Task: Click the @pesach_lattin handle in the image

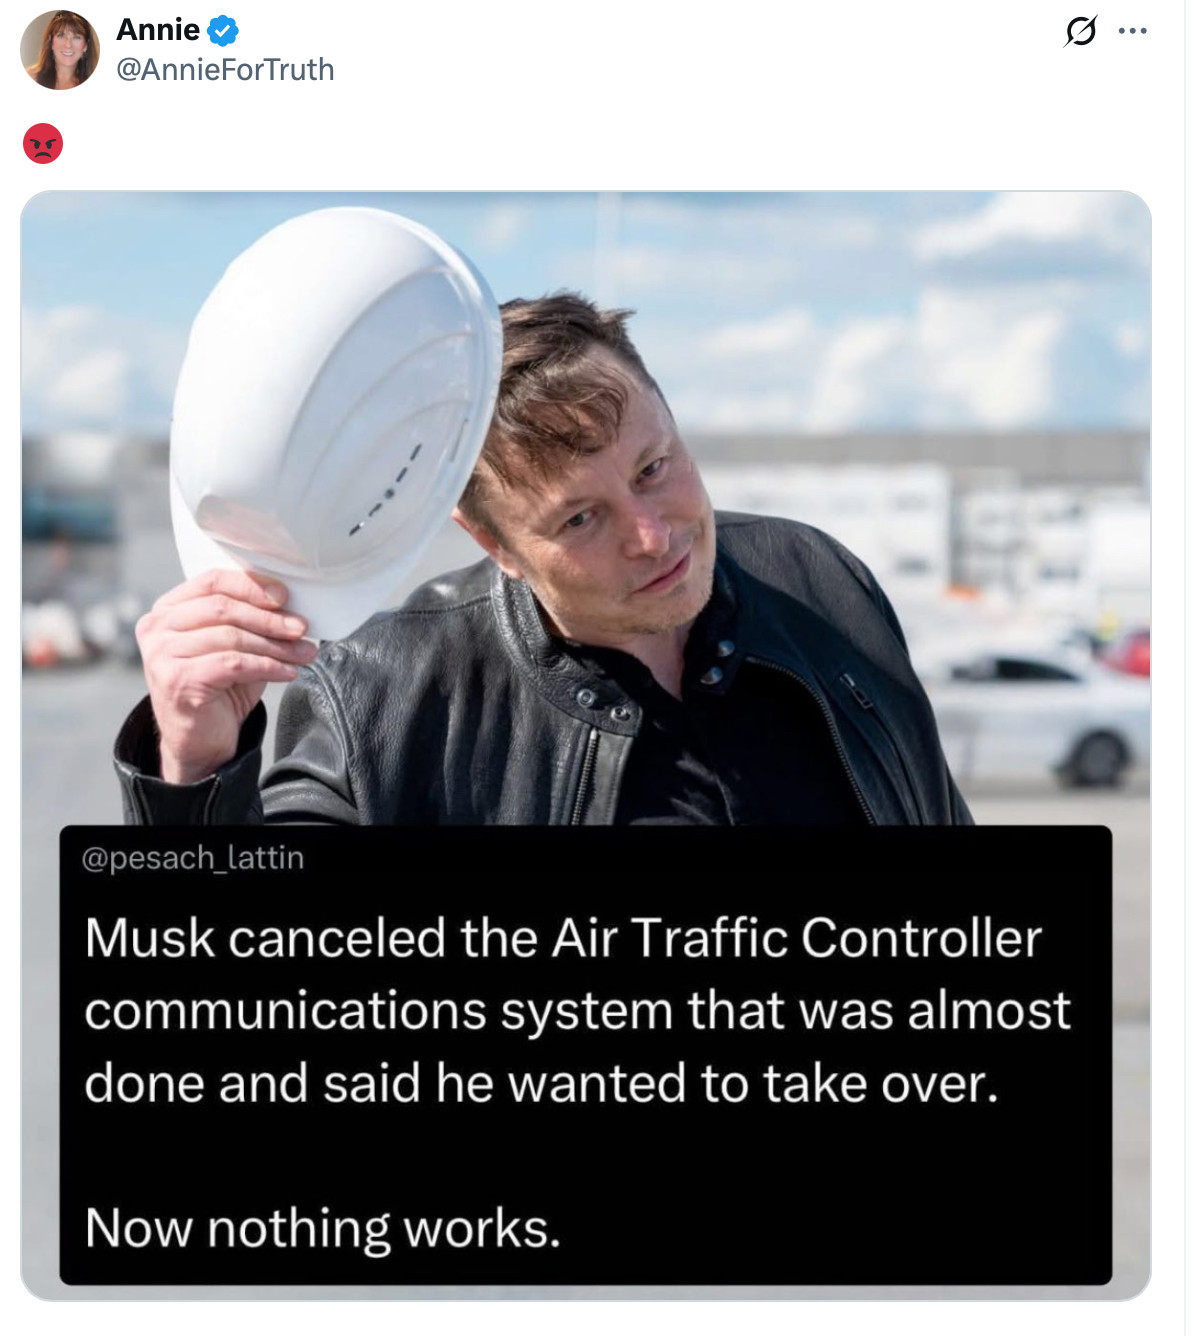Action: pos(192,858)
